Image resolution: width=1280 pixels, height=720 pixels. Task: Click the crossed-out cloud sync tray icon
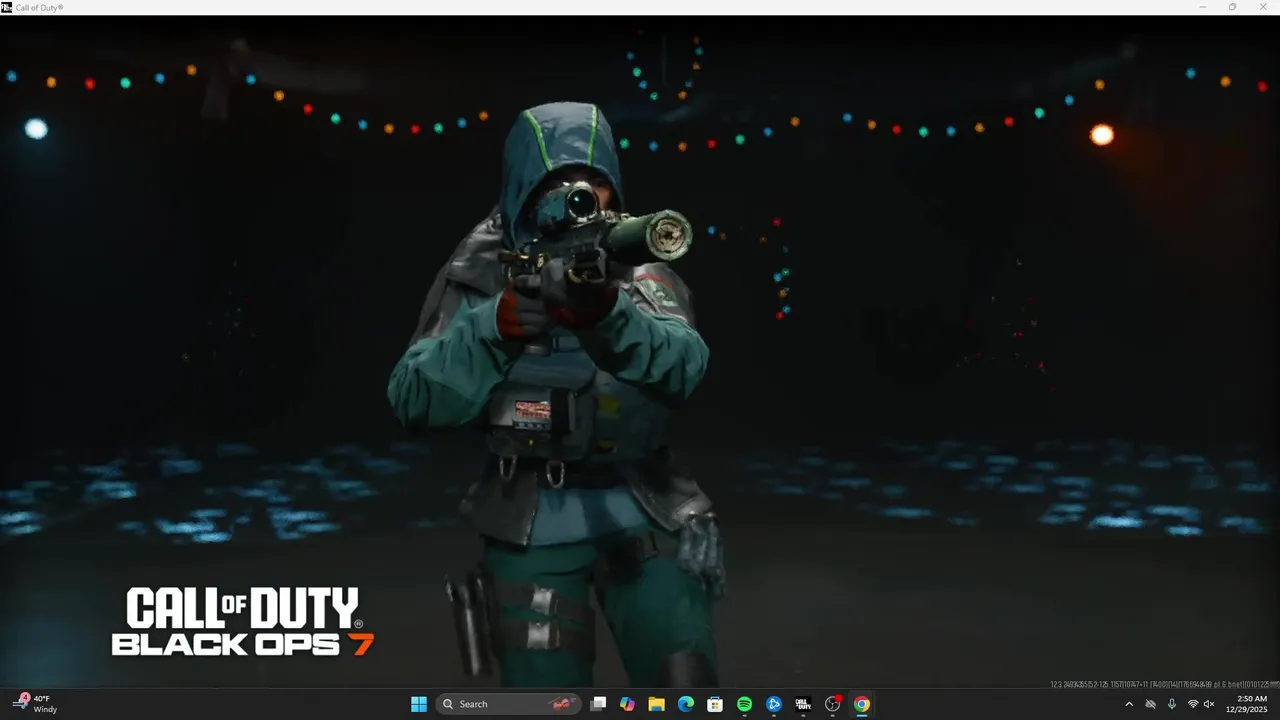1150,704
